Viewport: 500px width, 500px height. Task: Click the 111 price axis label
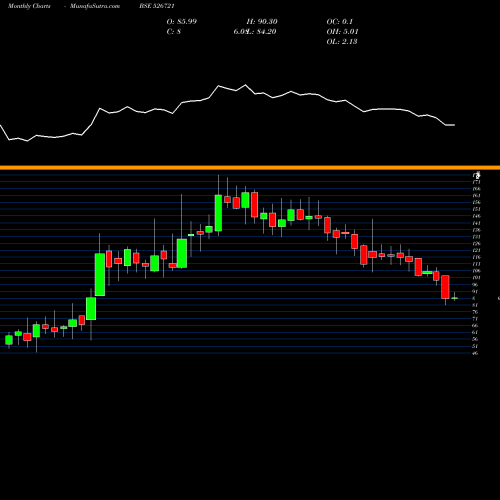(x=476, y=264)
